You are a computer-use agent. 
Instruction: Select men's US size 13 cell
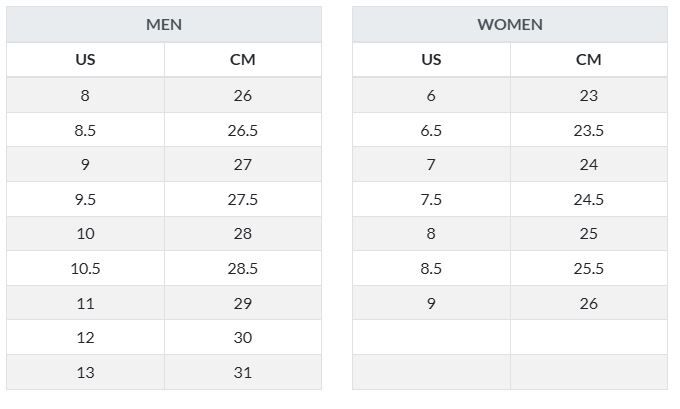point(85,372)
